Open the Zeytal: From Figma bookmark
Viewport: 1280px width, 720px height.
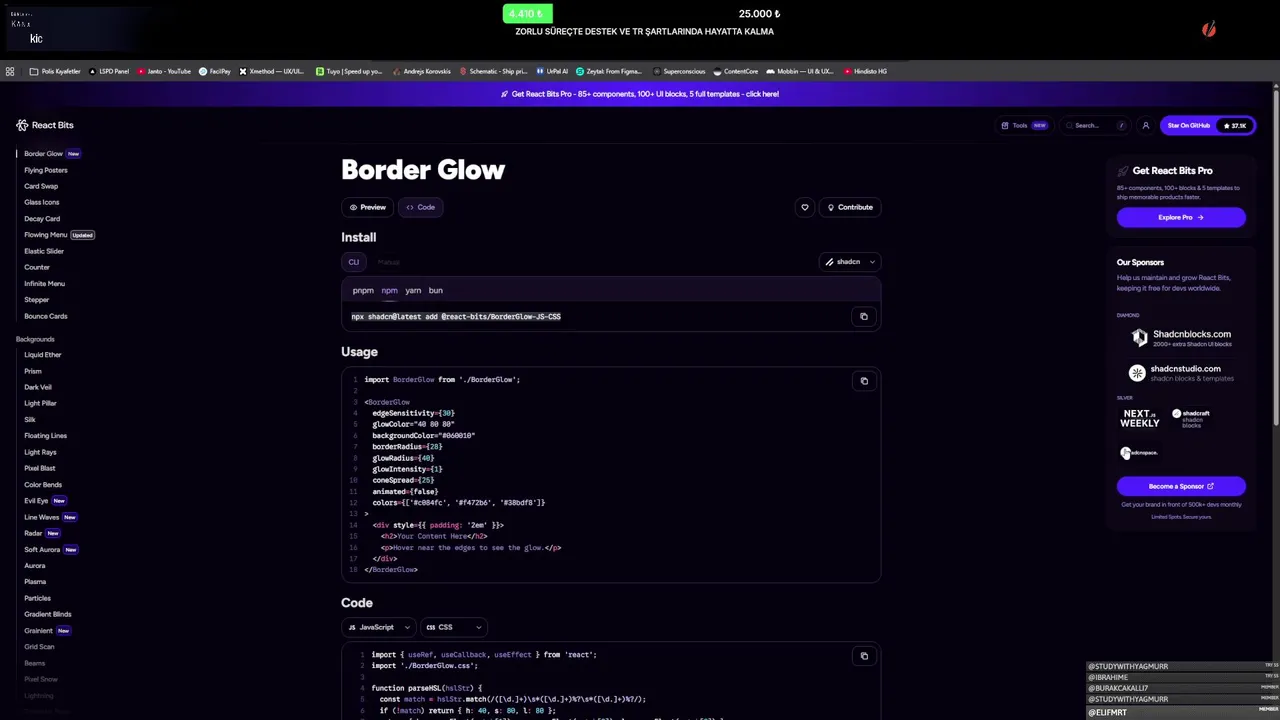point(609,71)
